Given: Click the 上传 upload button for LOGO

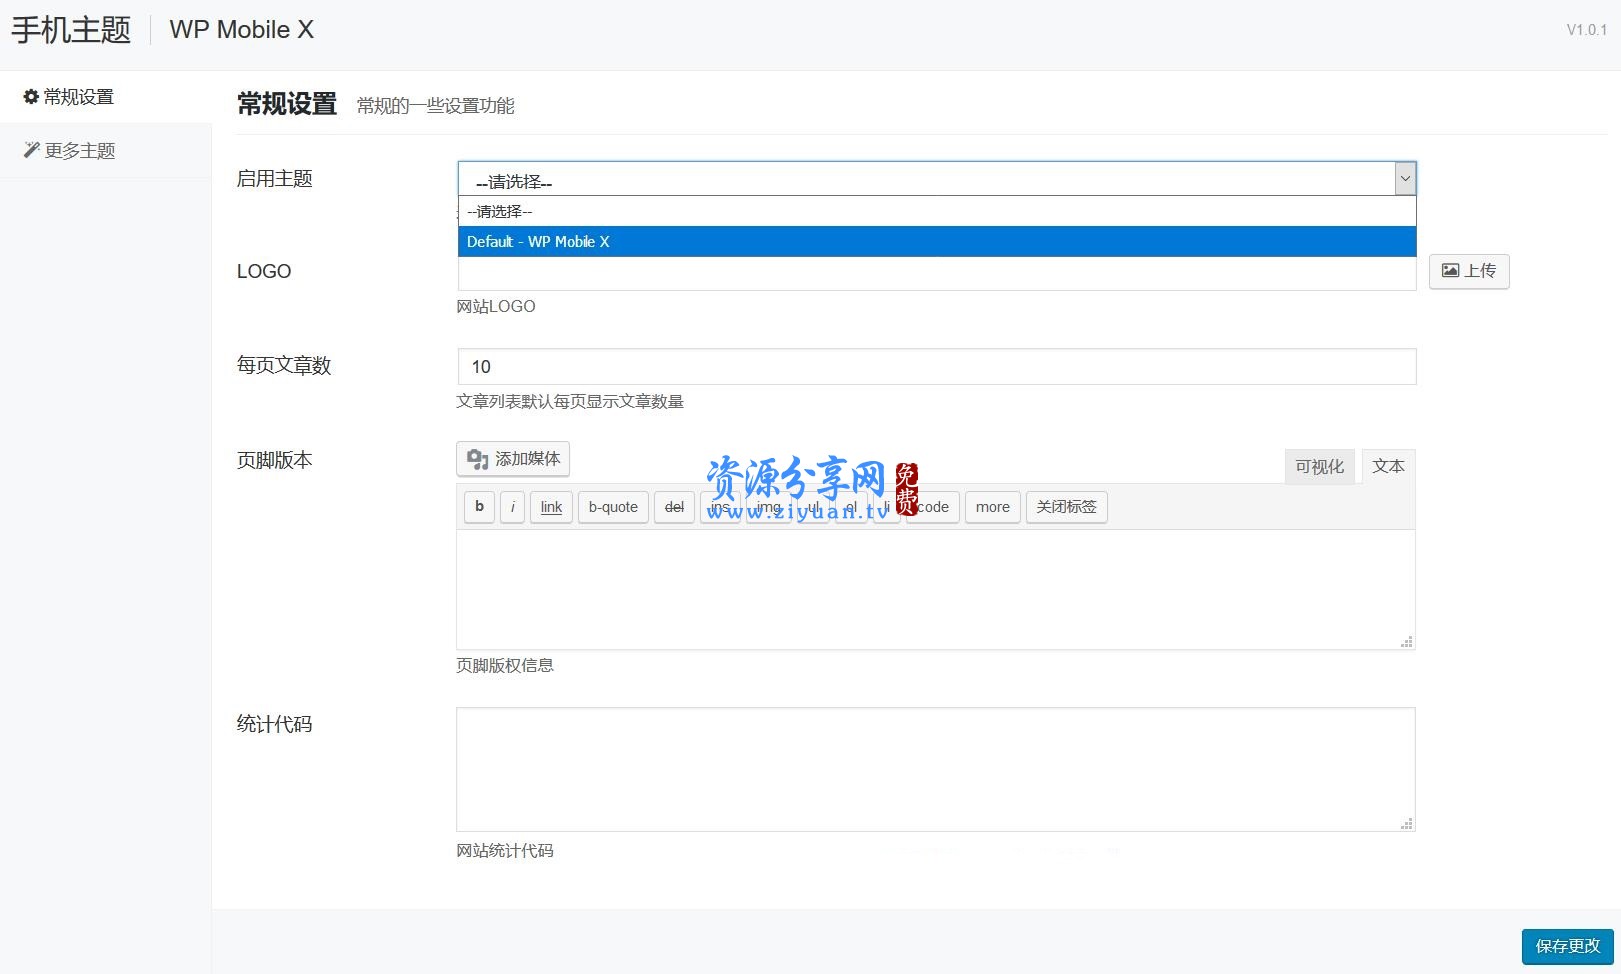Looking at the screenshot, I should tap(1469, 271).
